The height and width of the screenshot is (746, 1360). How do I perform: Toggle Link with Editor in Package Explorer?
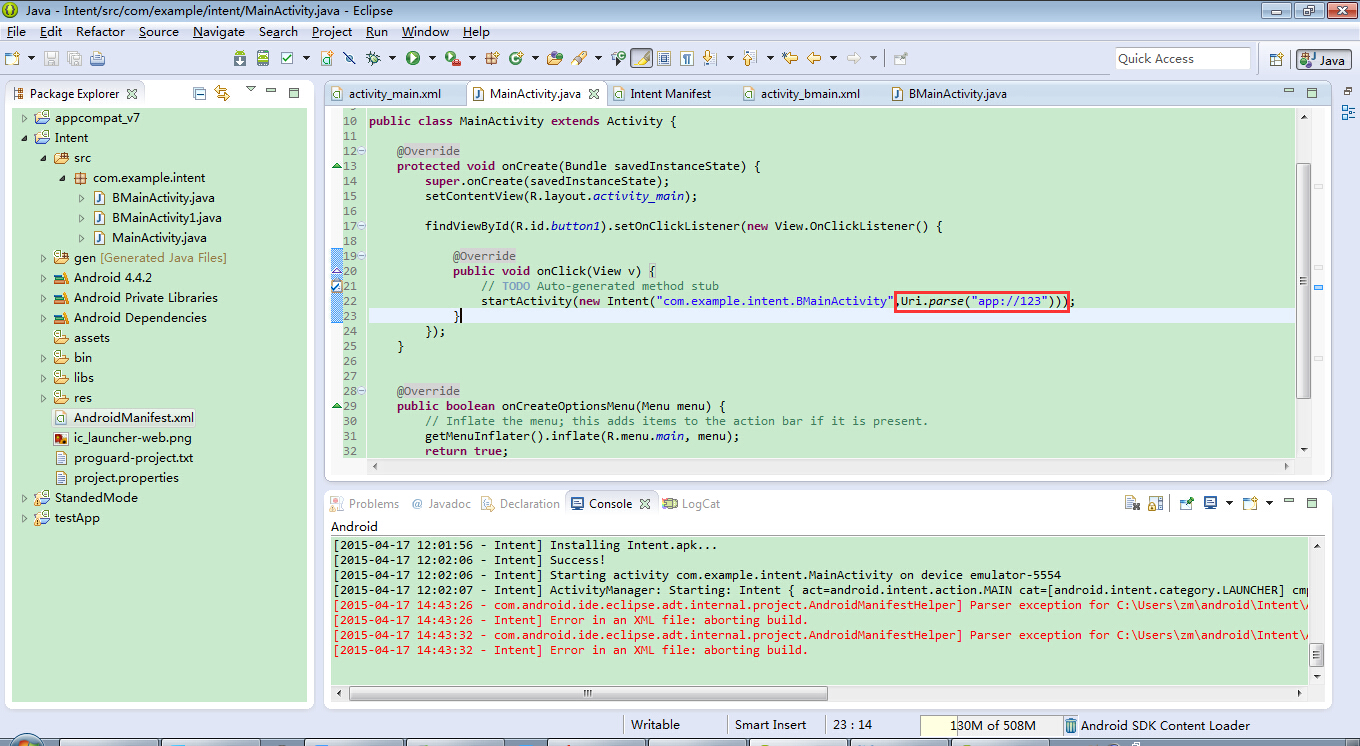coord(222,93)
